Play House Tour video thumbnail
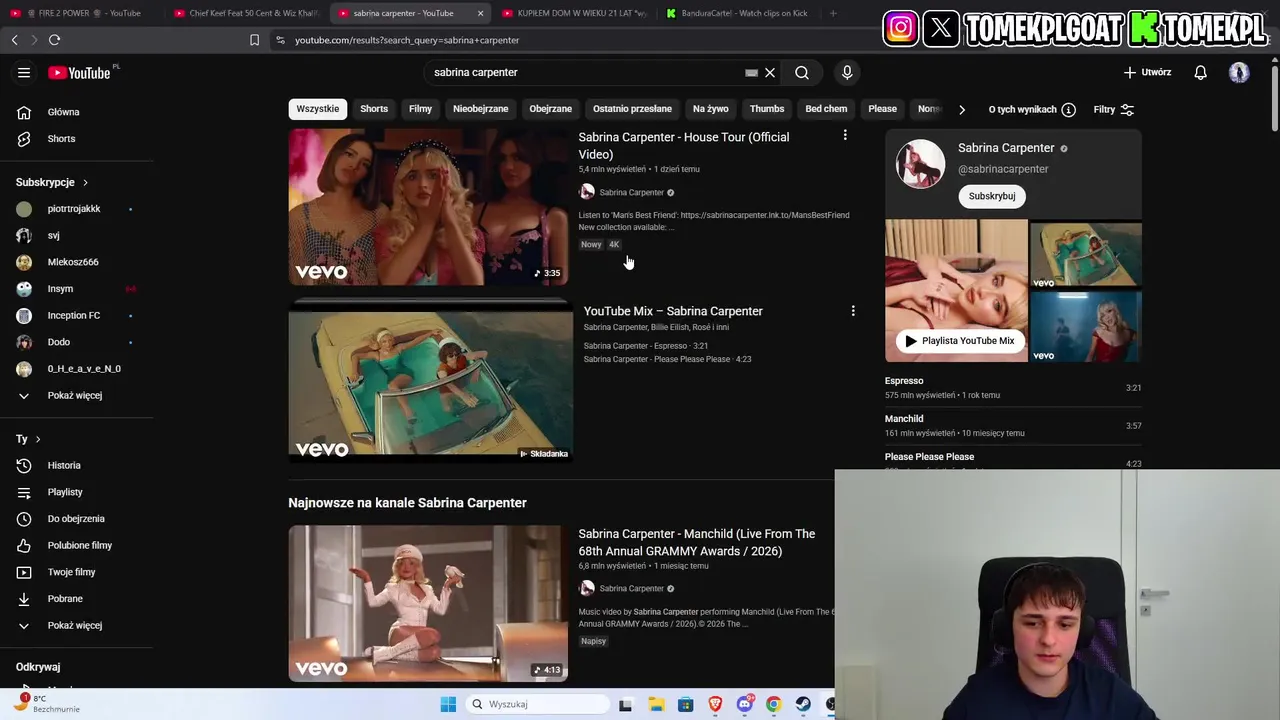1280x720 pixels. coord(428,207)
